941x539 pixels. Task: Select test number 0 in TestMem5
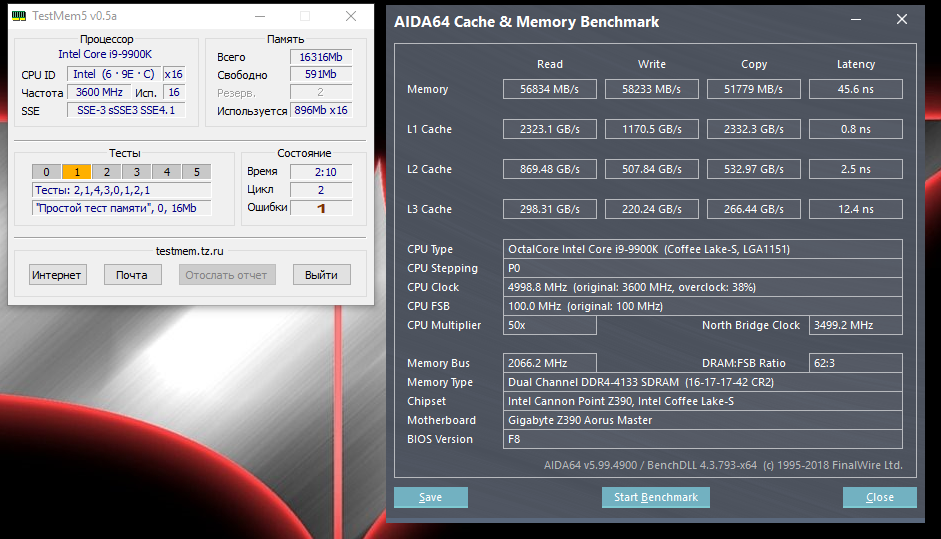click(46, 172)
